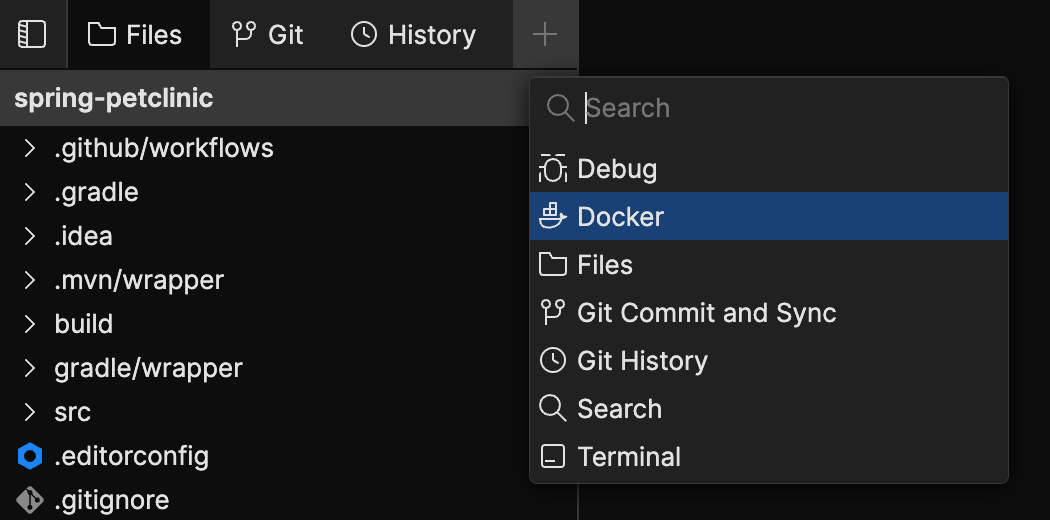Choose Files from the popup list
Viewport: 1050px width, 520px height.
[605, 265]
